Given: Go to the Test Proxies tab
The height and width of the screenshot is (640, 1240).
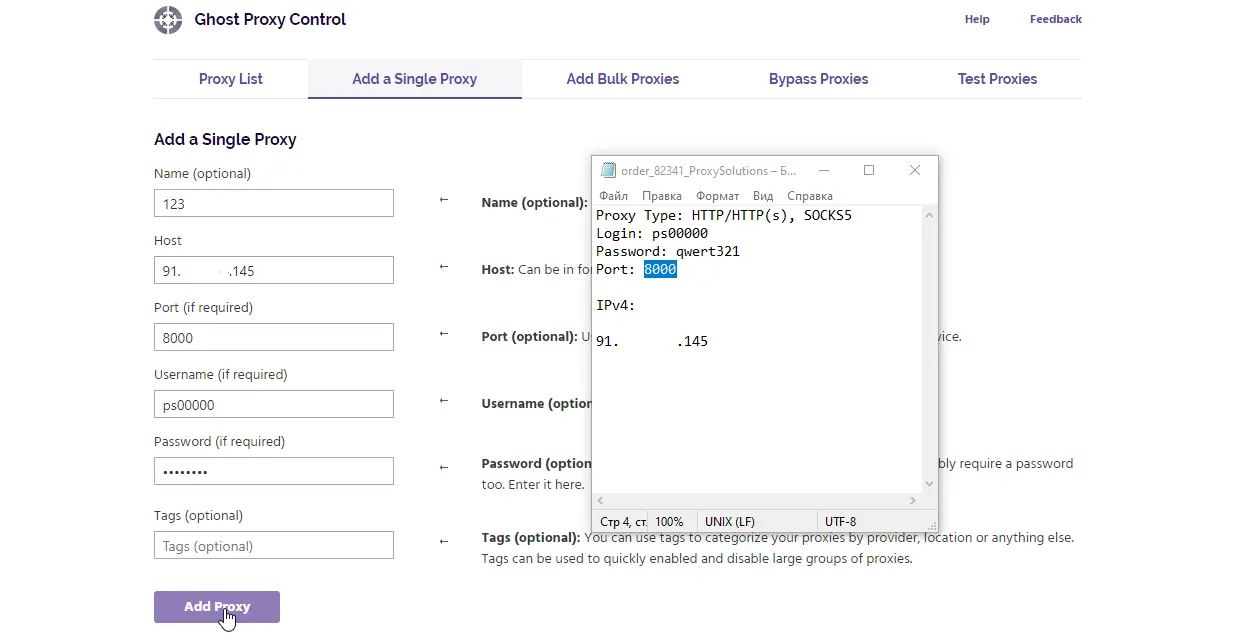Looking at the screenshot, I should (x=997, y=79).
